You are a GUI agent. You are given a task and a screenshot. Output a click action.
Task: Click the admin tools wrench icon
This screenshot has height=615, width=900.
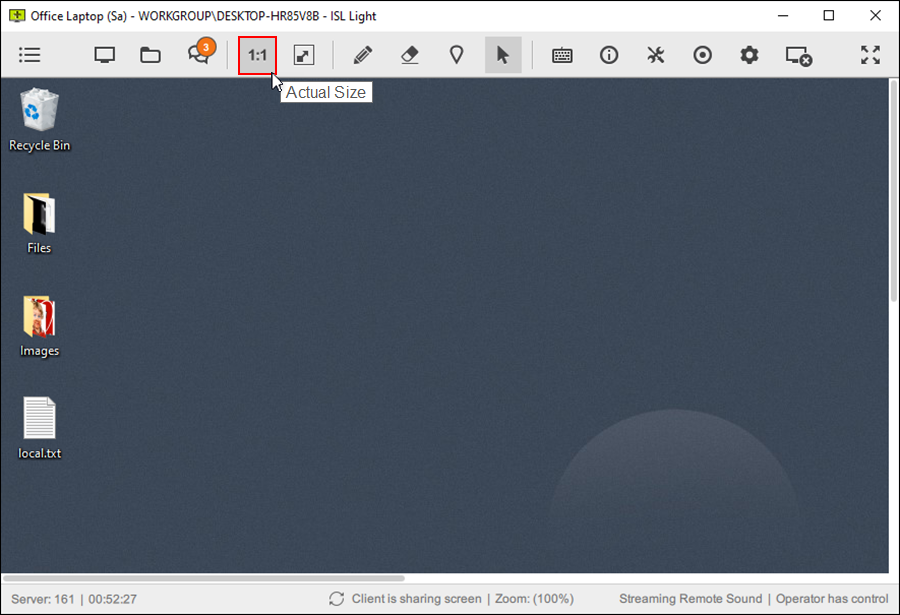[x=655, y=55]
